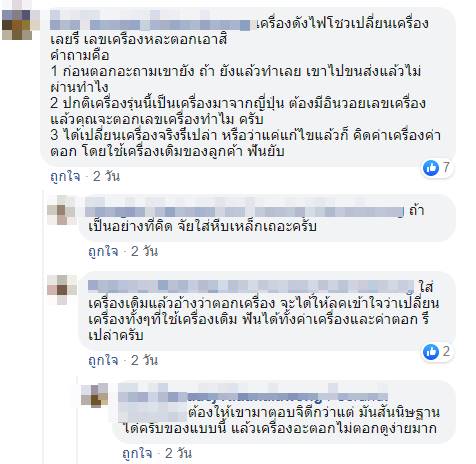This screenshot has width=476, height=464.
Task: Click the blue thumbs-up icon beside 2
Action: pos(431,352)
